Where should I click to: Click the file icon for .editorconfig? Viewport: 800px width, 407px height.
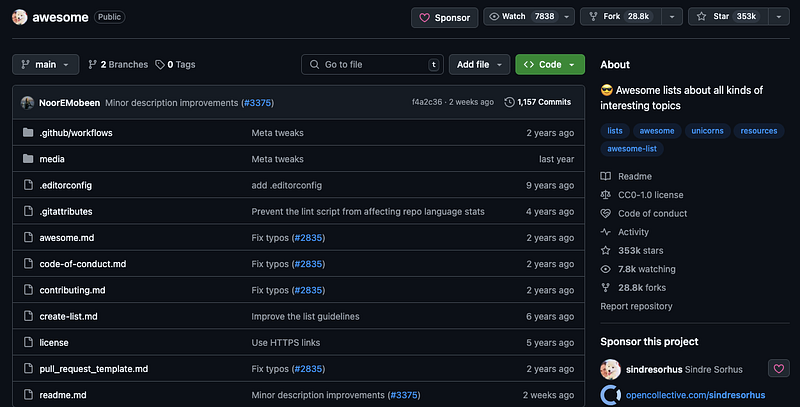click(x=29, y=185)
